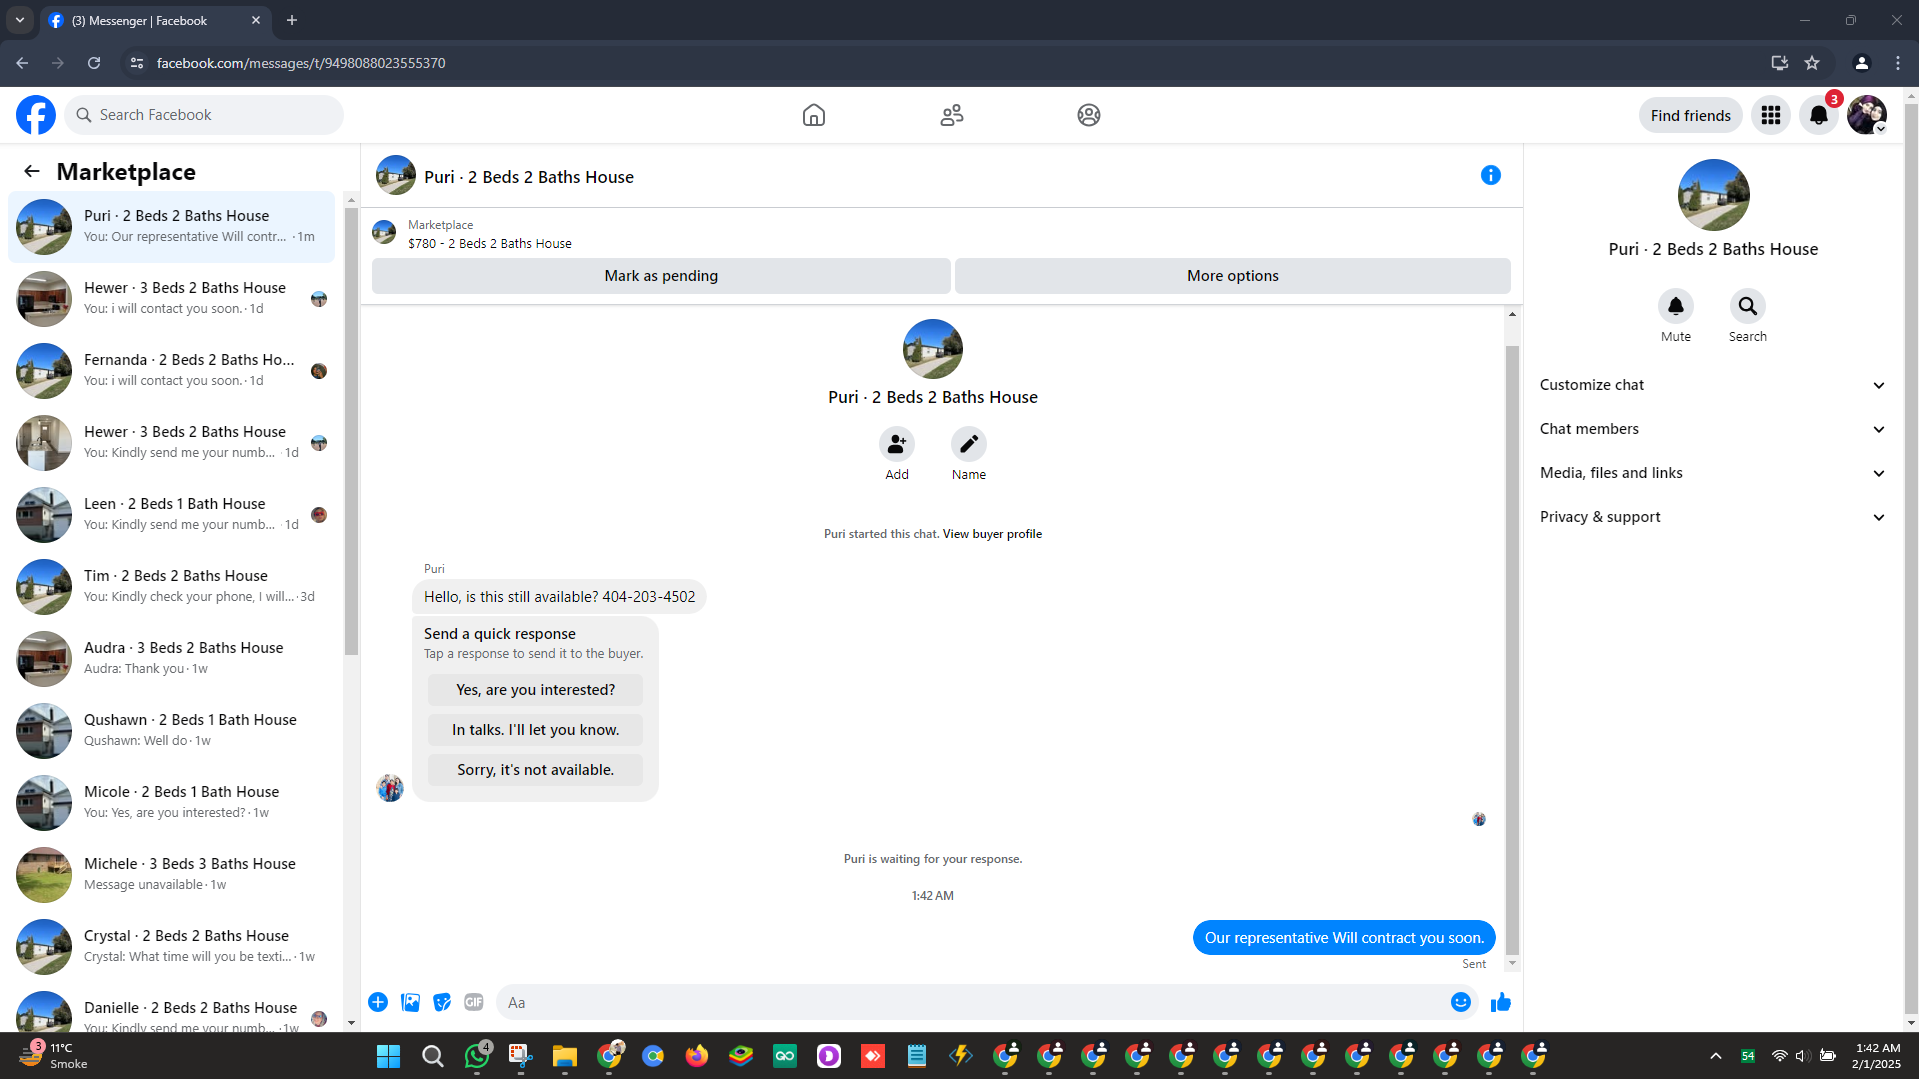
Task: Open the Groups icon in top navigation
Action: [x=1089, y=115]
